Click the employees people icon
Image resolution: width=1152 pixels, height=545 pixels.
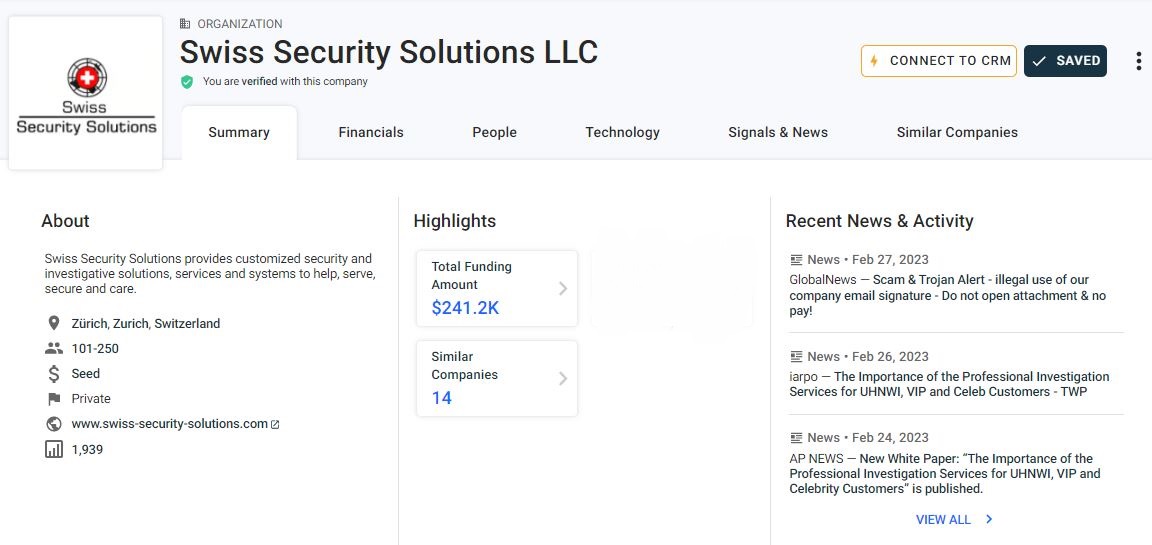tap(54, 348)
